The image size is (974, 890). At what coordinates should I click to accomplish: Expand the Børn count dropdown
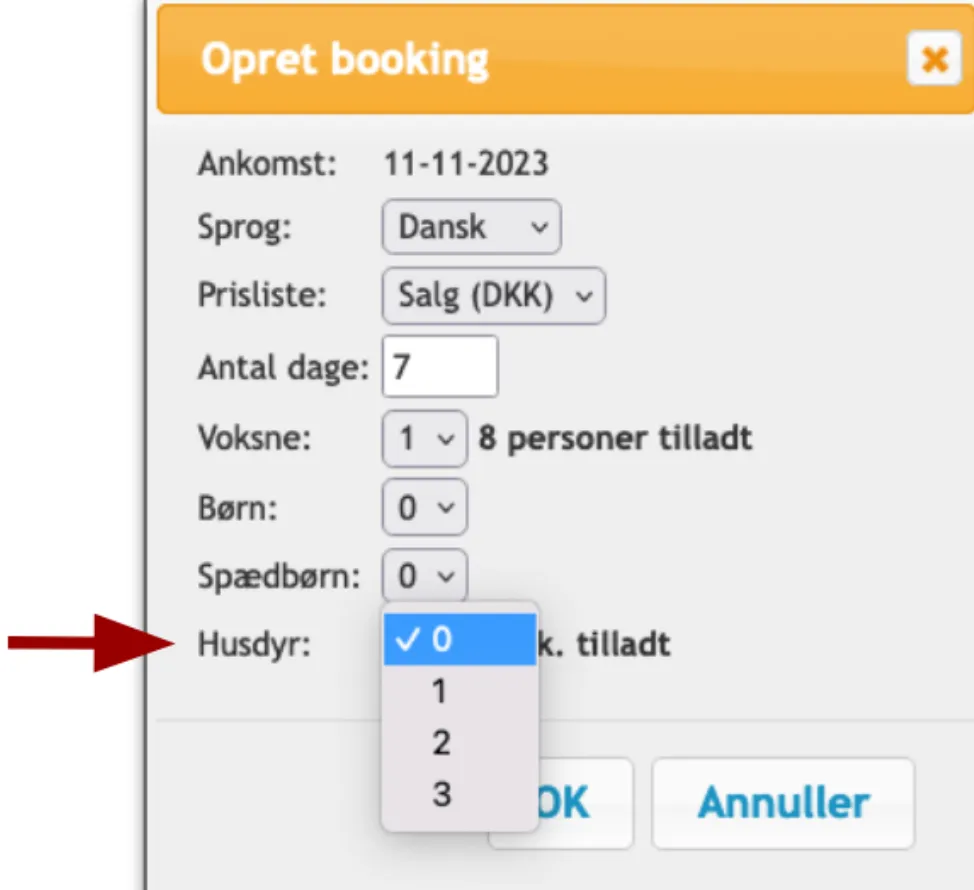424,508
